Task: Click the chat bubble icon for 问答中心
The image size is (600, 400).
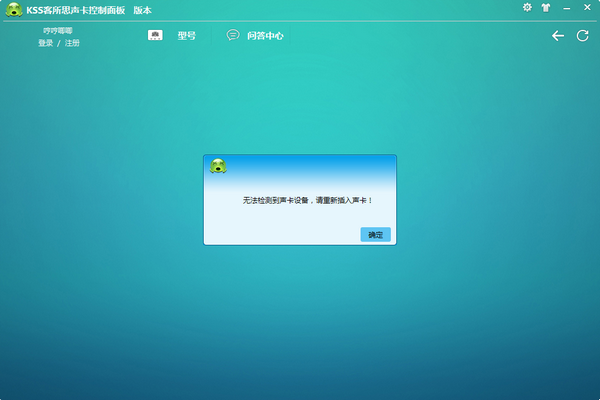Action: 233,35
